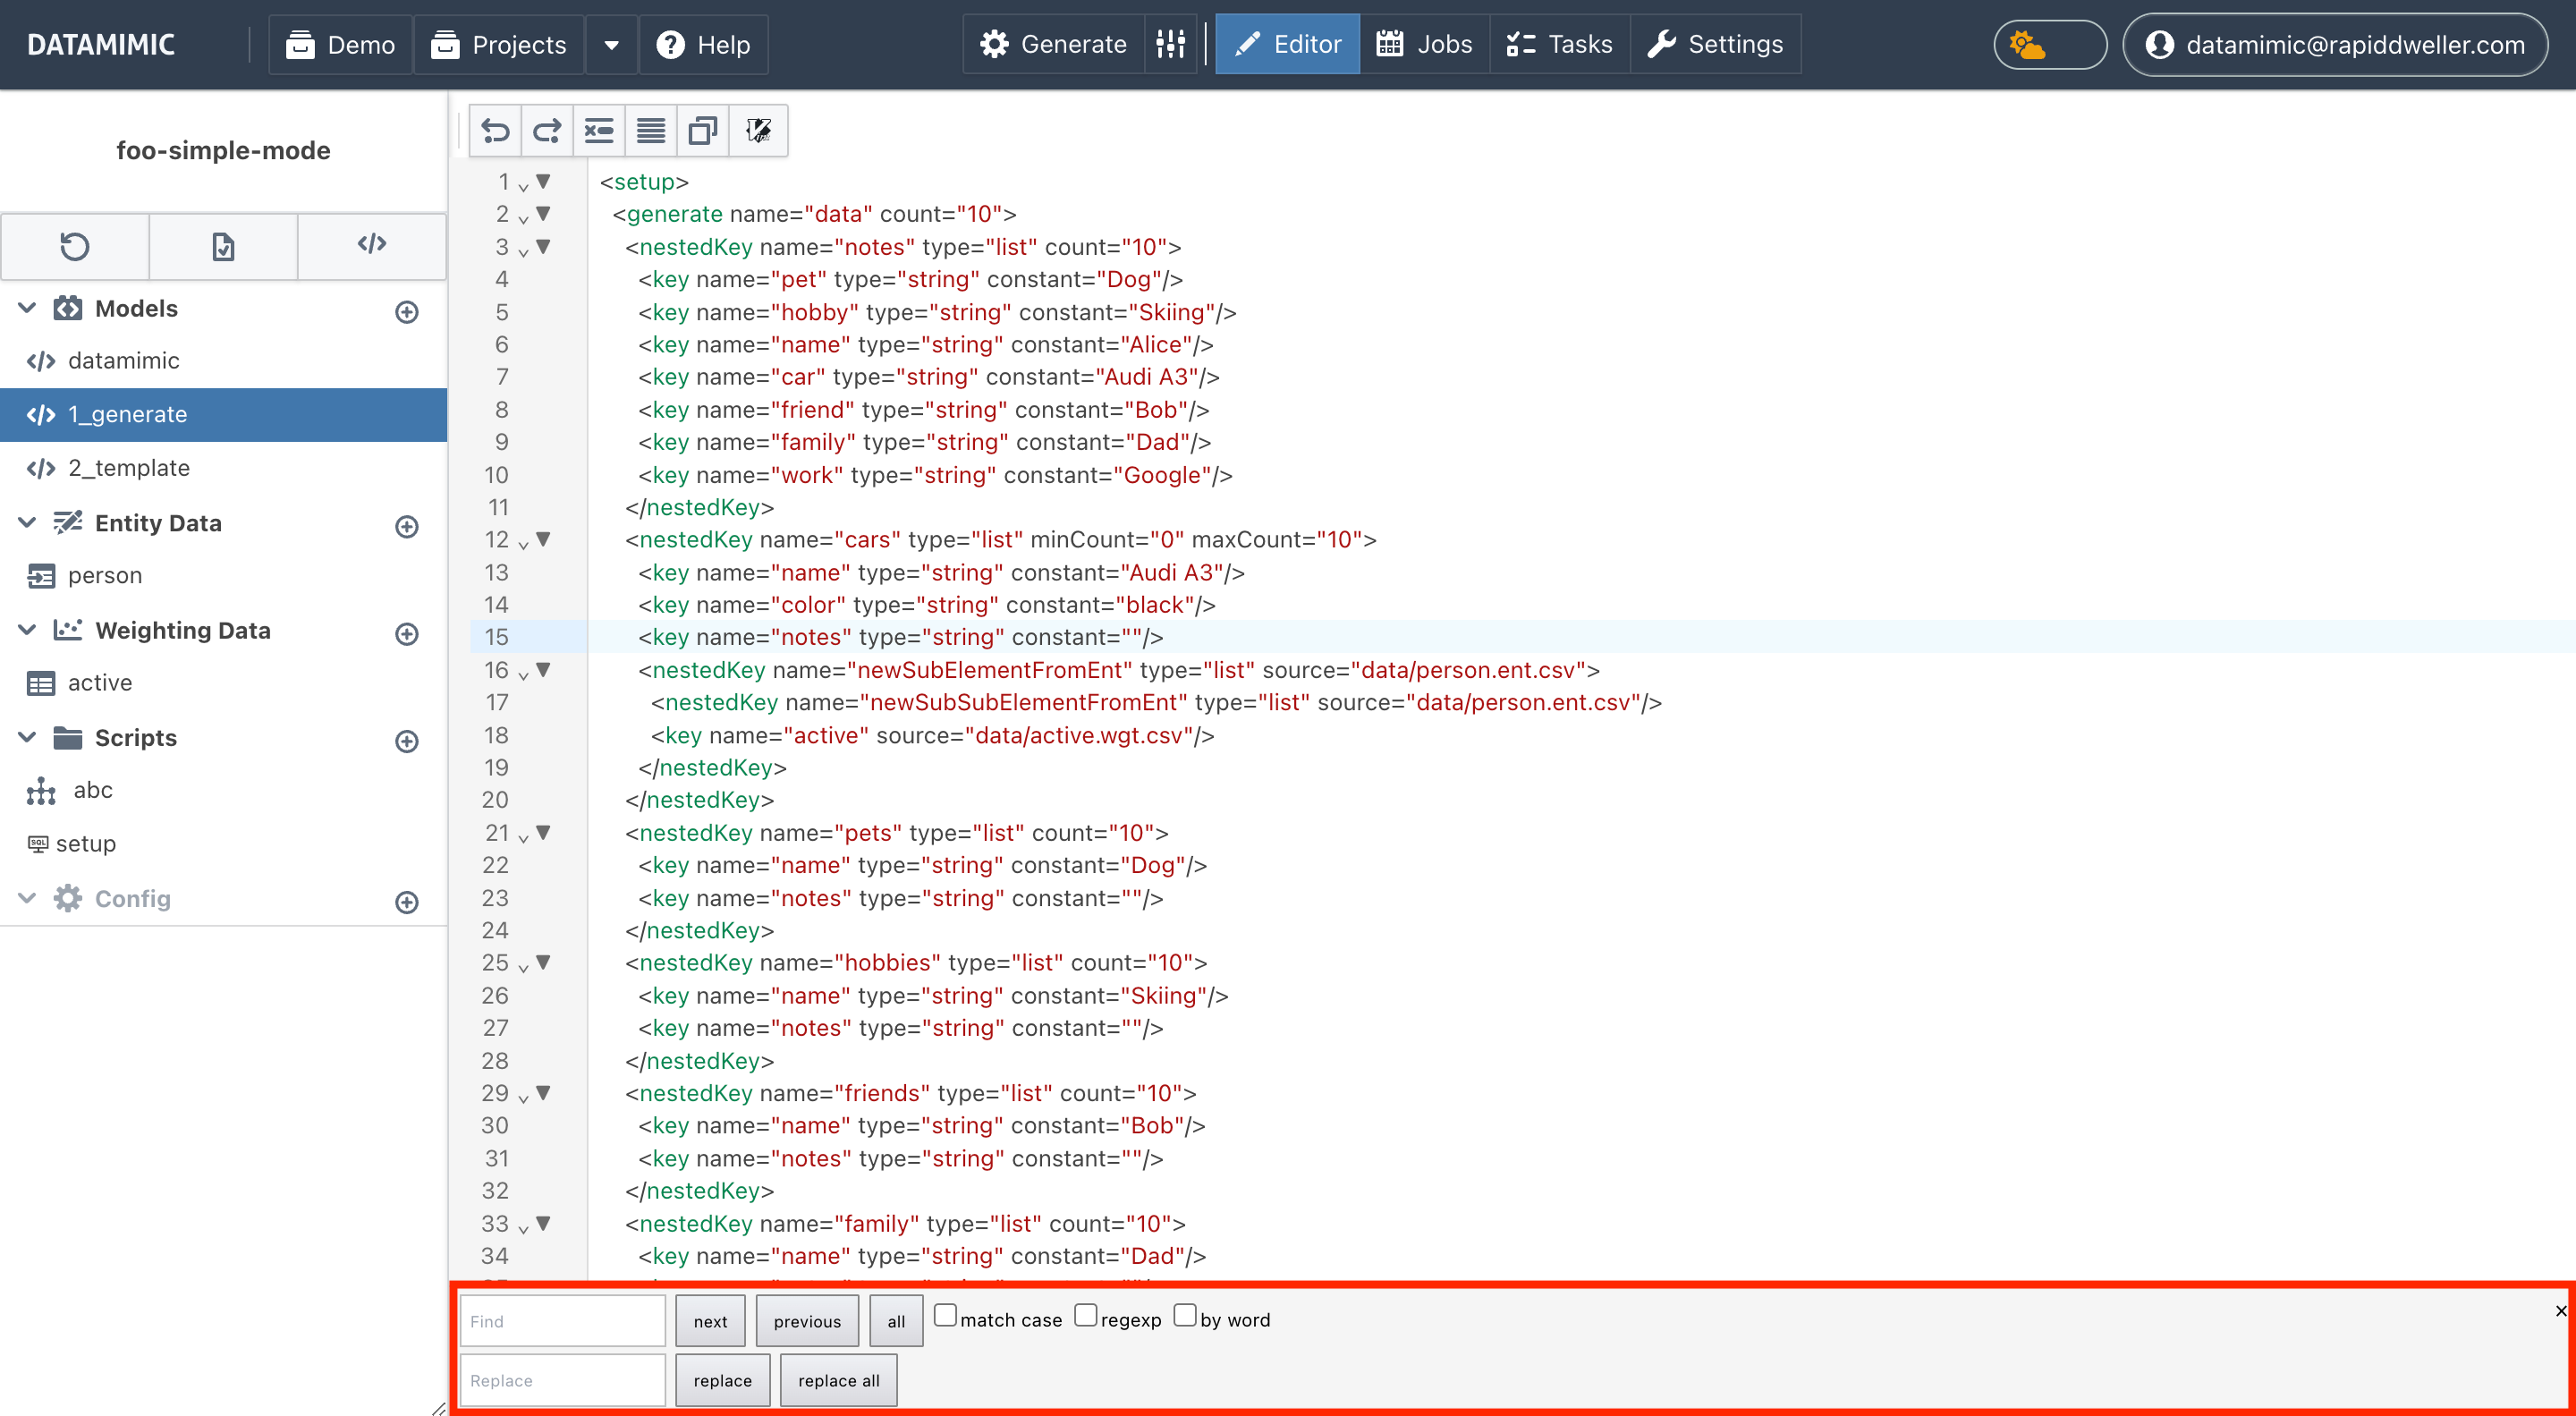
Task: Add a new Weighting Data item
Action: pos(406,634)
